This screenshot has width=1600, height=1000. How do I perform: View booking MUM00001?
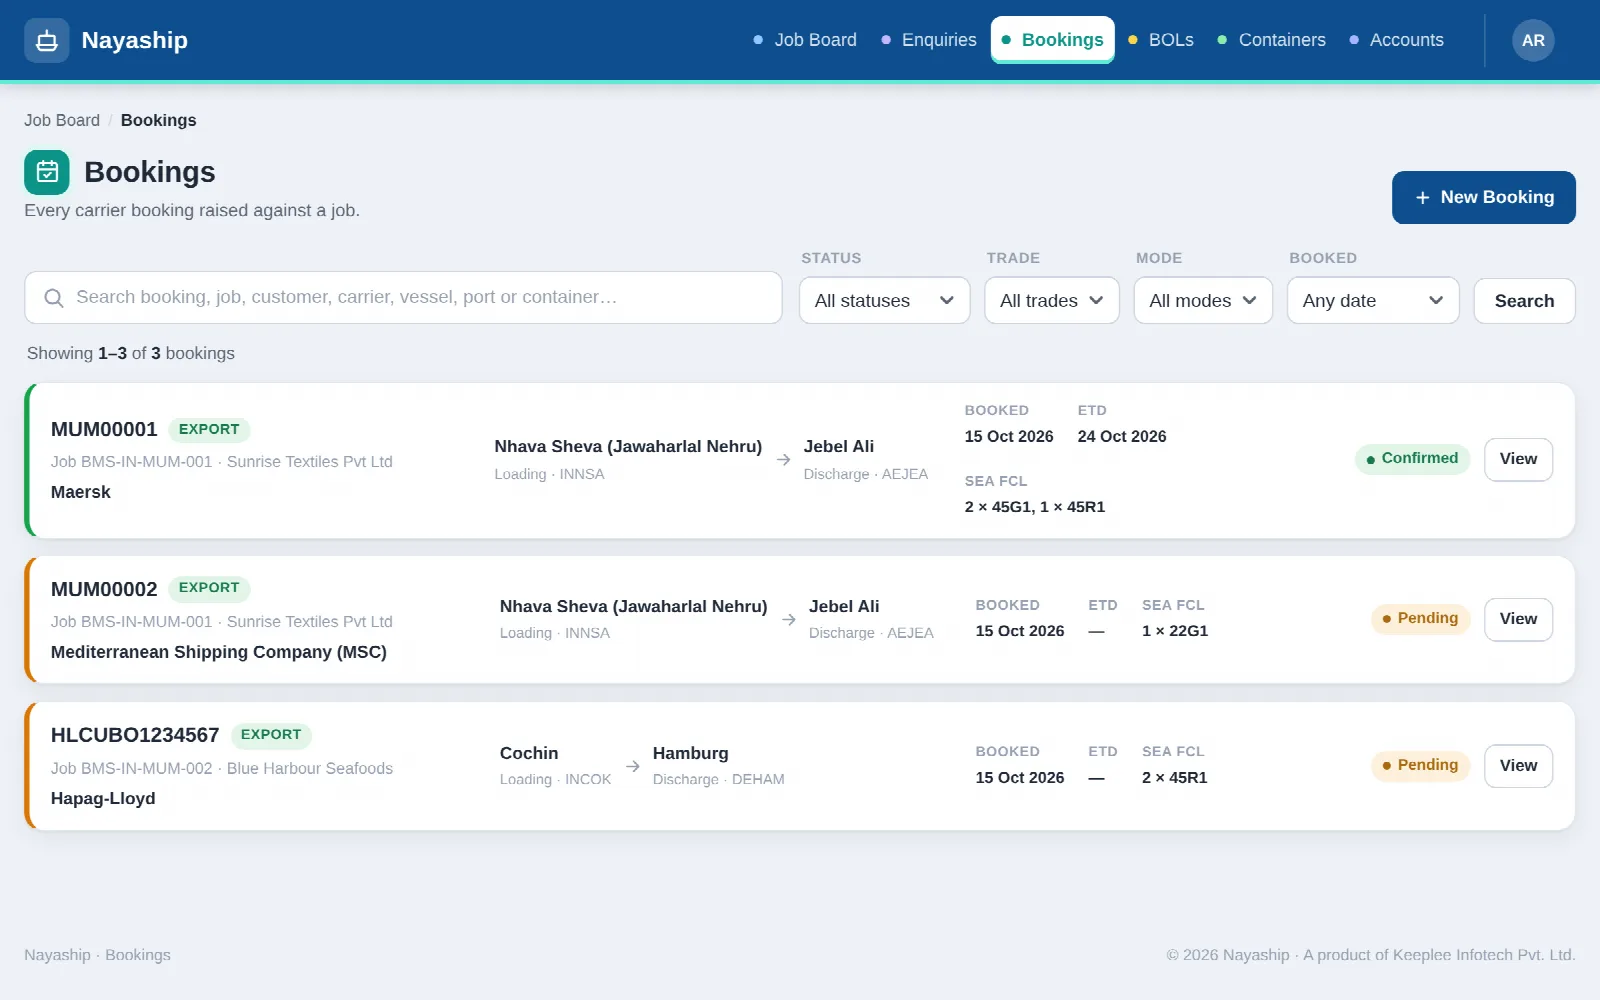point(1518,460)
